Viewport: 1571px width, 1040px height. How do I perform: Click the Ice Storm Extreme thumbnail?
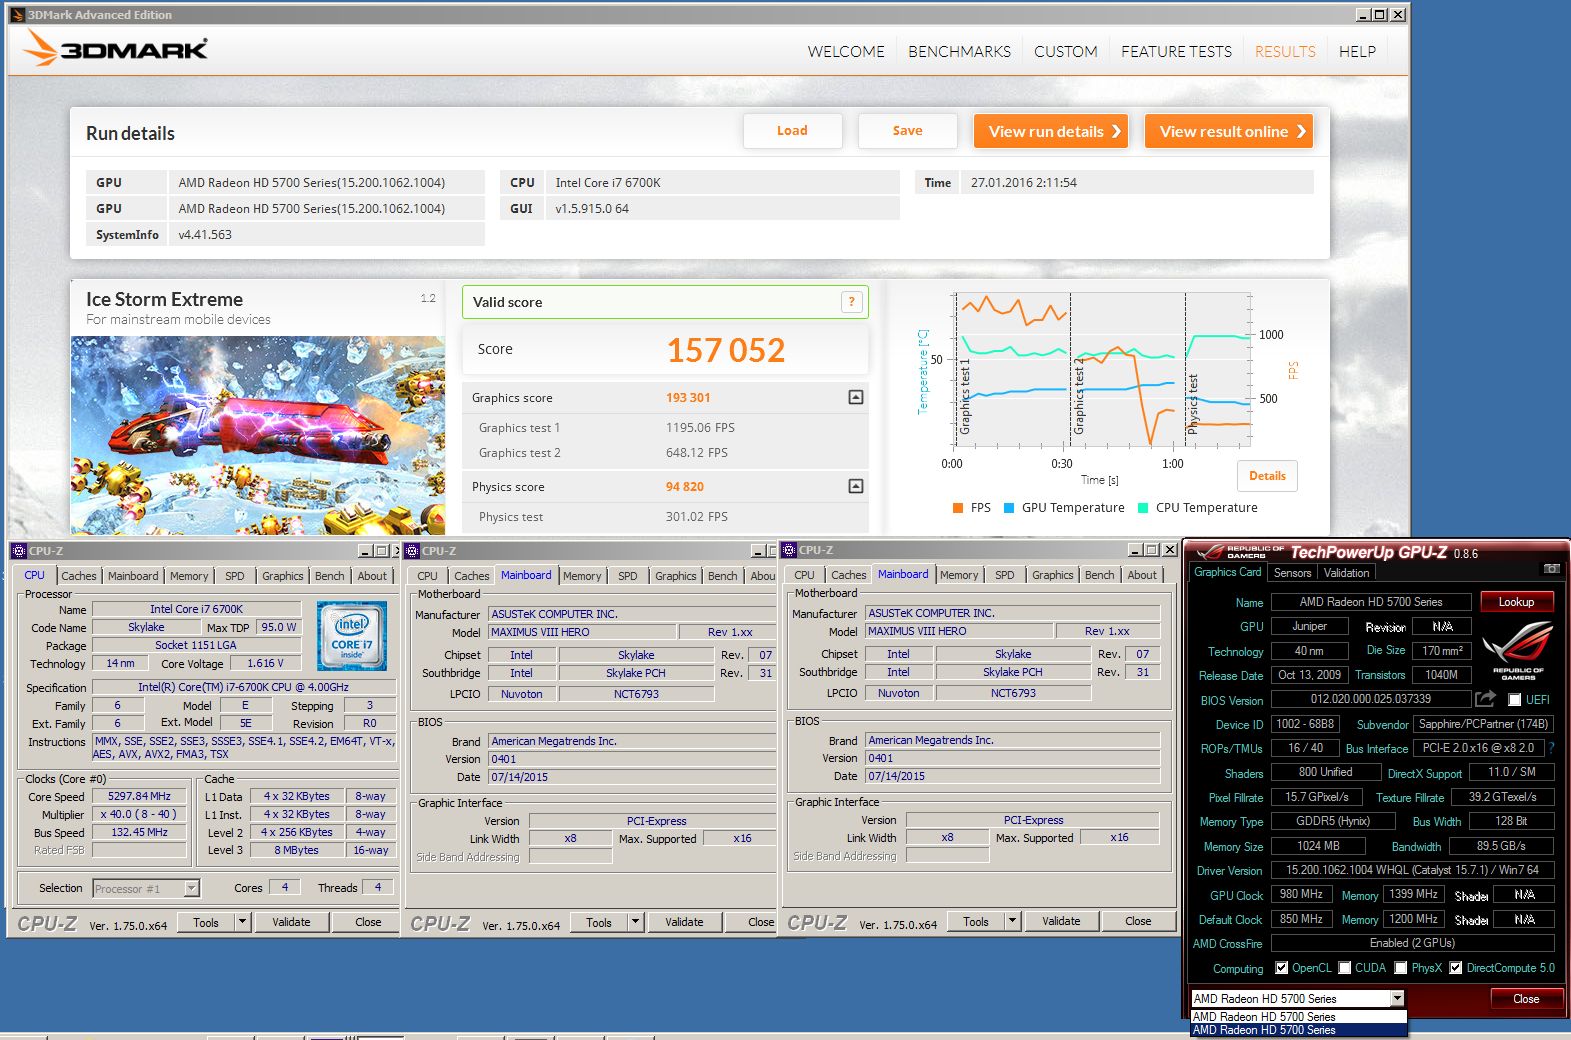coord(257,435)
